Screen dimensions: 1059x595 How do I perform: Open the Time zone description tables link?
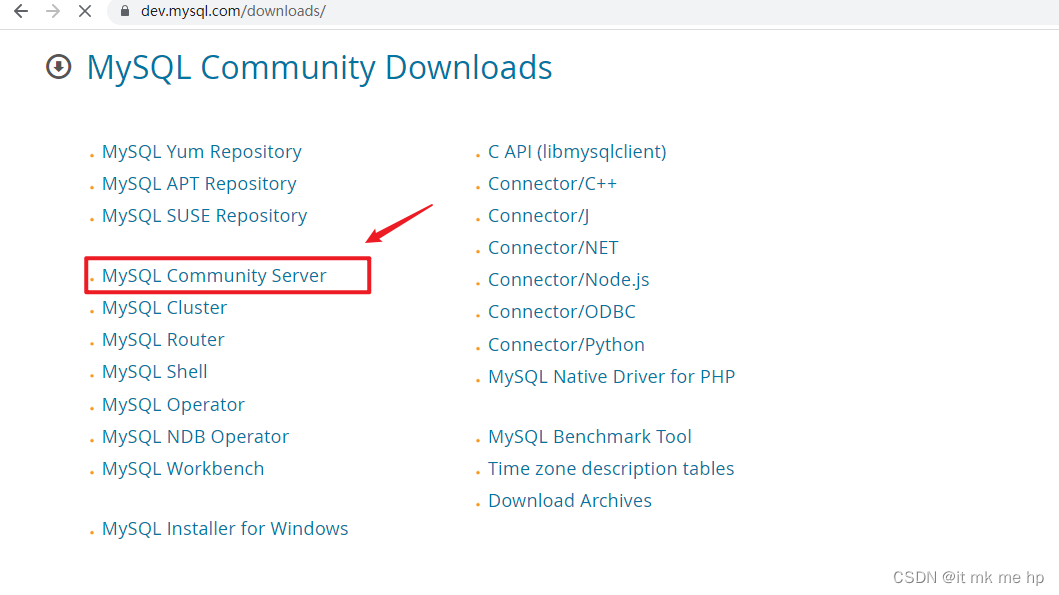(611, 469)
